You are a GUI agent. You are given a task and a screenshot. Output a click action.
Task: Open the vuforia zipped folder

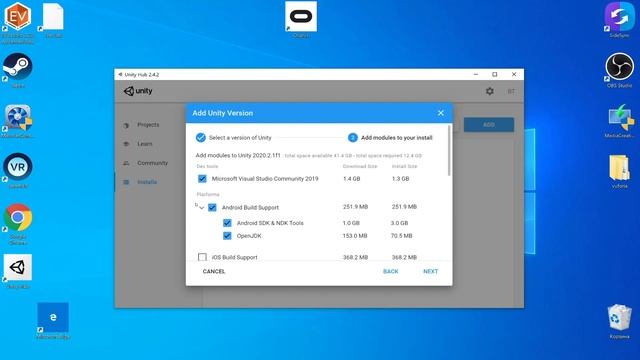click(x=619, y=168)
